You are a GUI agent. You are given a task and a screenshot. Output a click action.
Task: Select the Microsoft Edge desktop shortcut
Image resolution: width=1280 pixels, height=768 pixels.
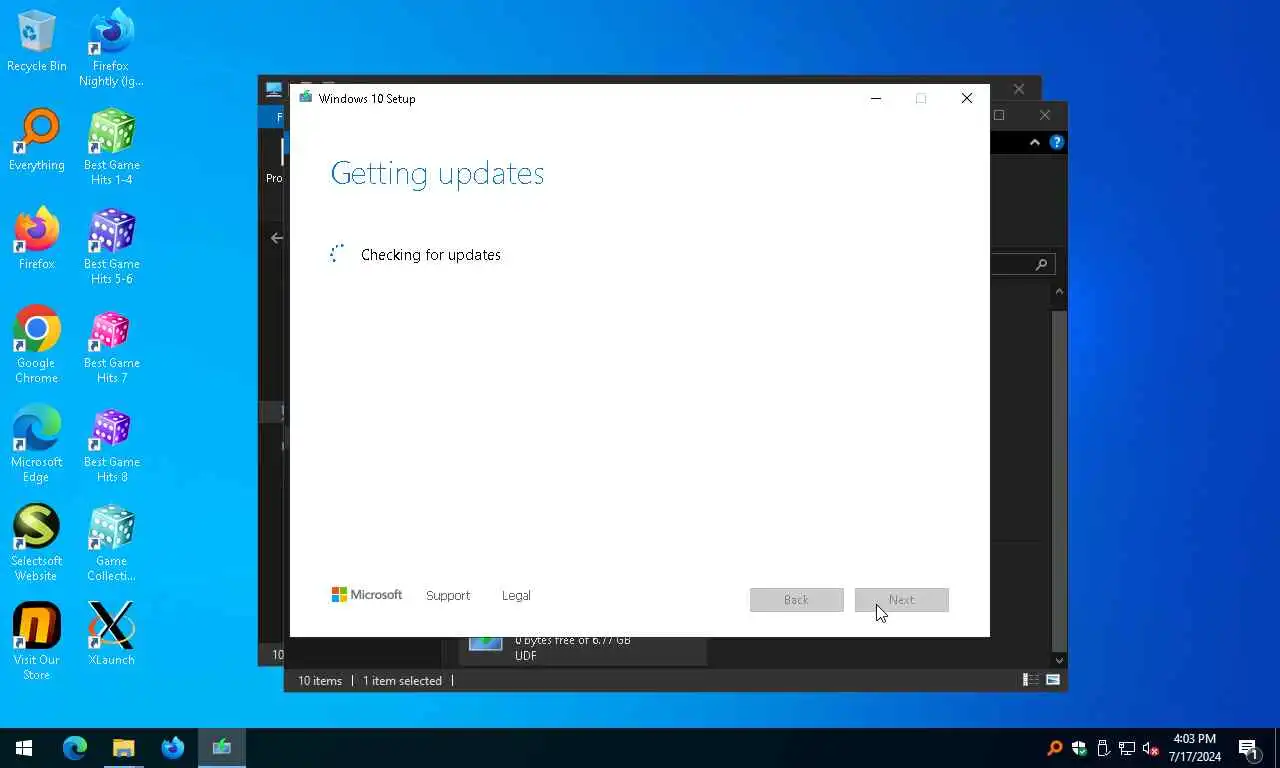(37, 444)
